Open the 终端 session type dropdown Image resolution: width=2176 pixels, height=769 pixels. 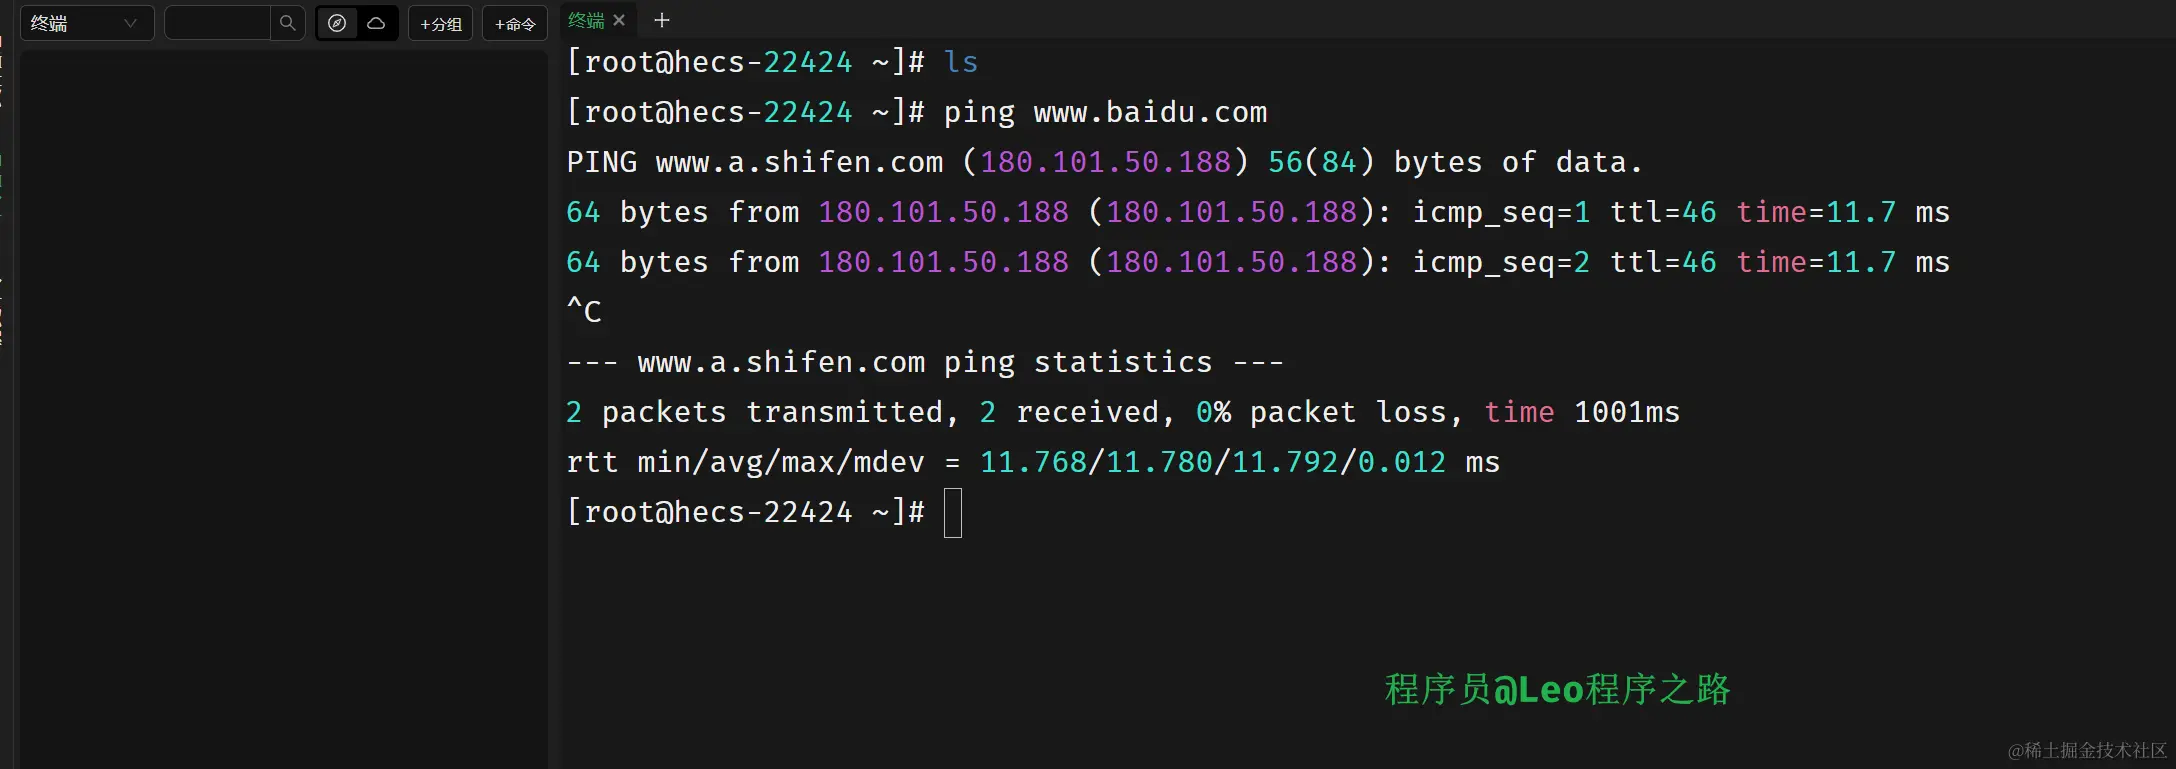(86, 22)
